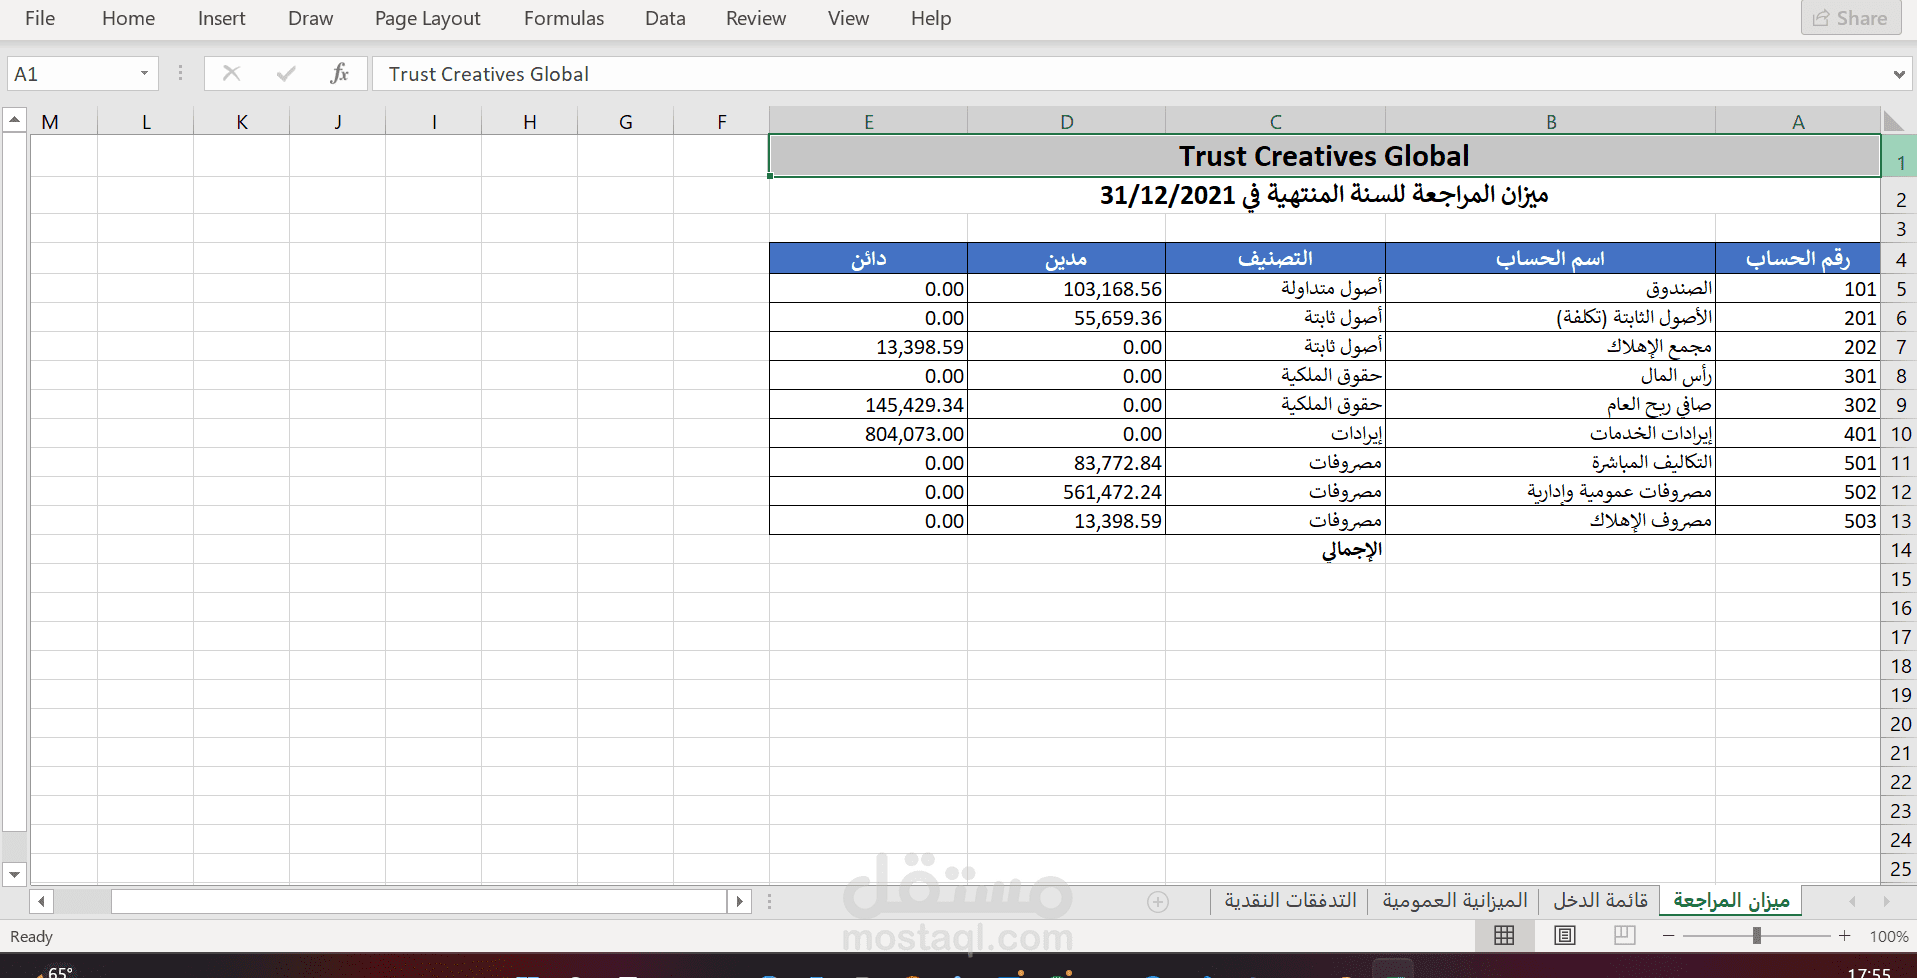Screen dimensions: 1917x978
Task: Select the الإجمالي total label cell
Action: (x=1276, y=550)
